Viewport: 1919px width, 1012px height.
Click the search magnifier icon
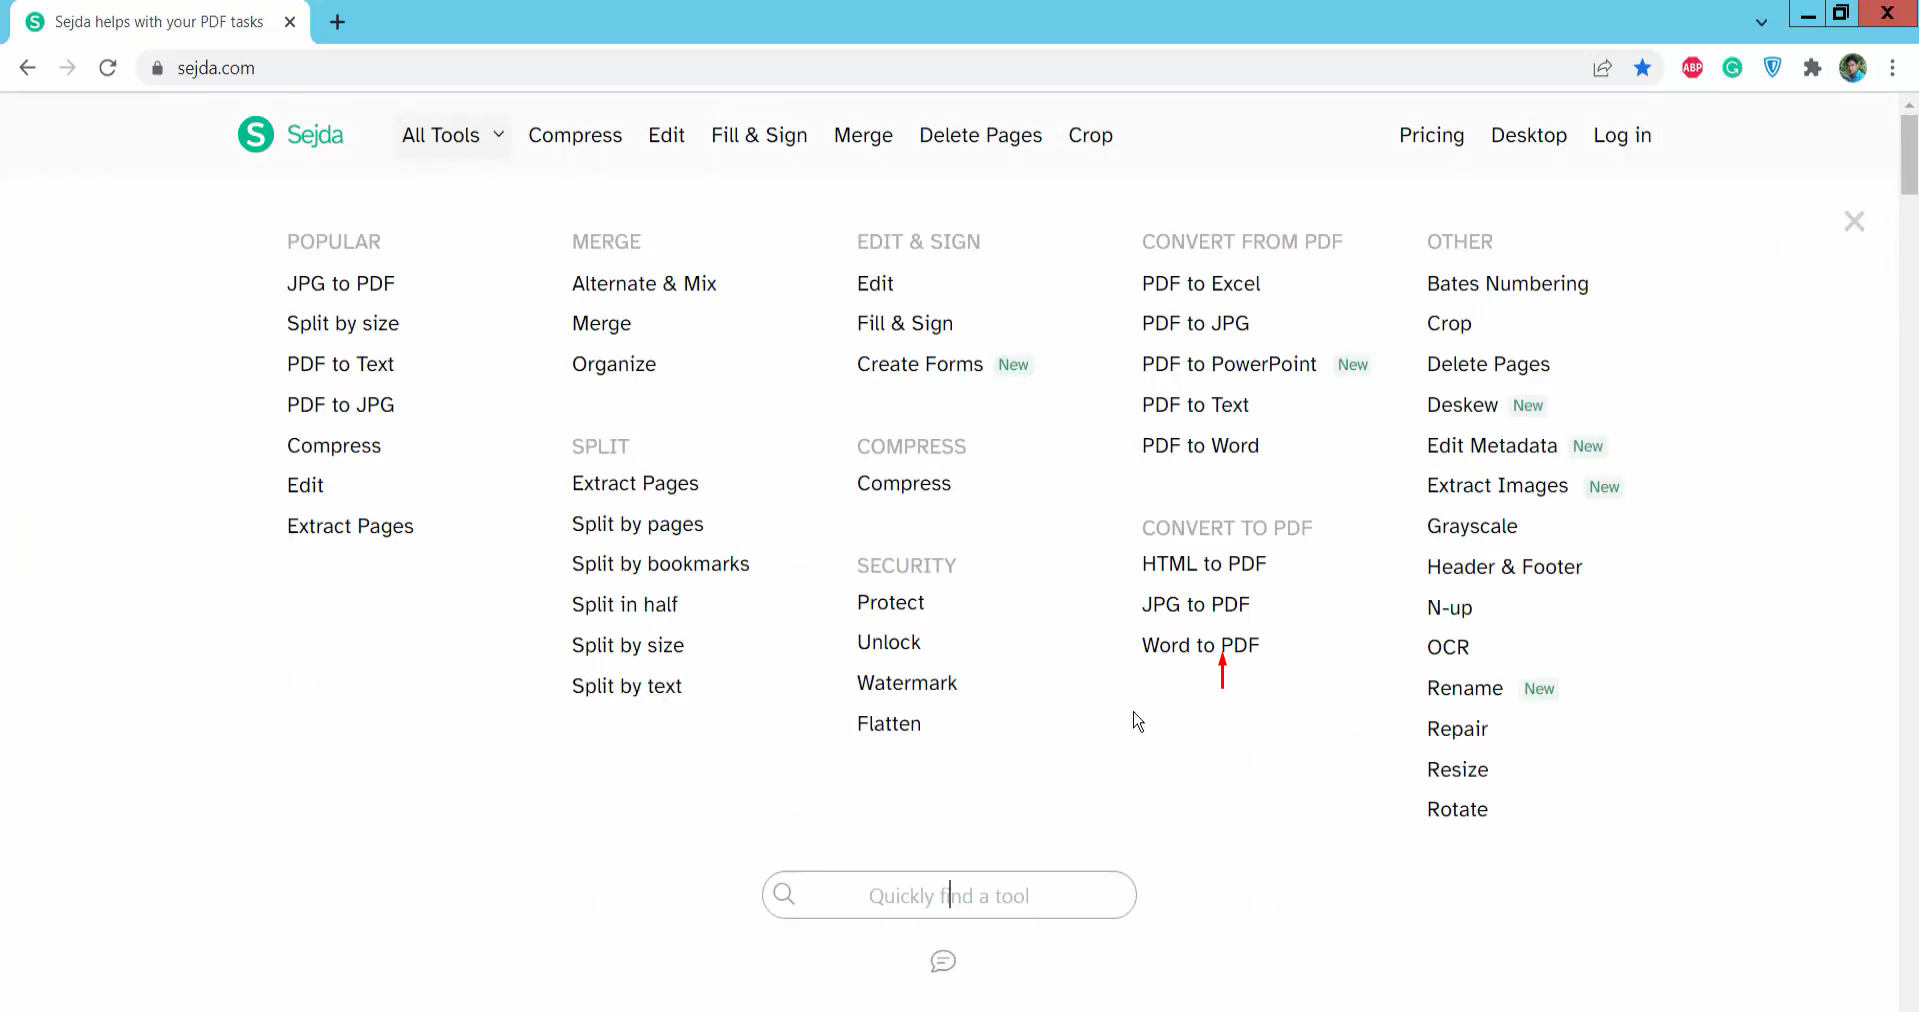784,894
